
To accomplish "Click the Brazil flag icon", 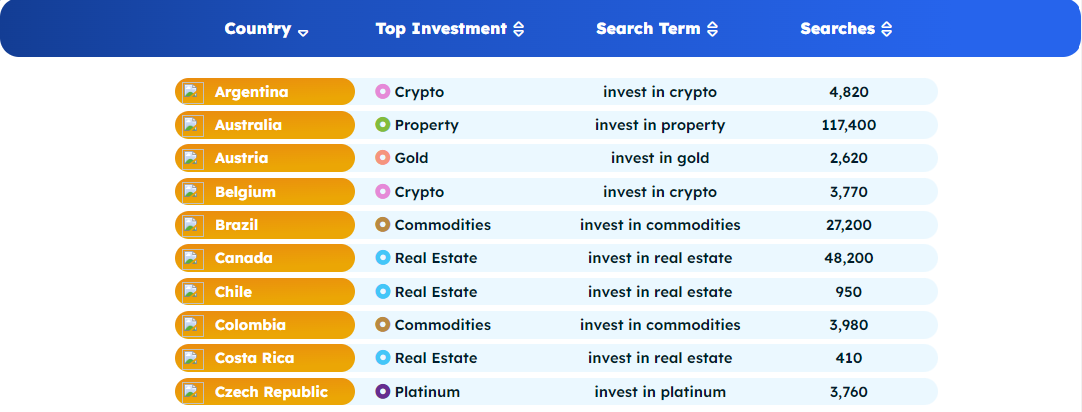I will [193, 225].
